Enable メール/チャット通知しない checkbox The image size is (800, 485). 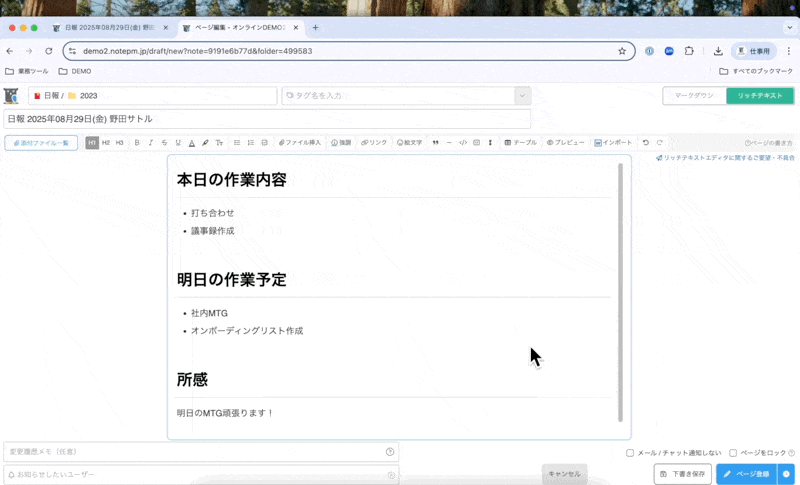click(x=630, y=453)
